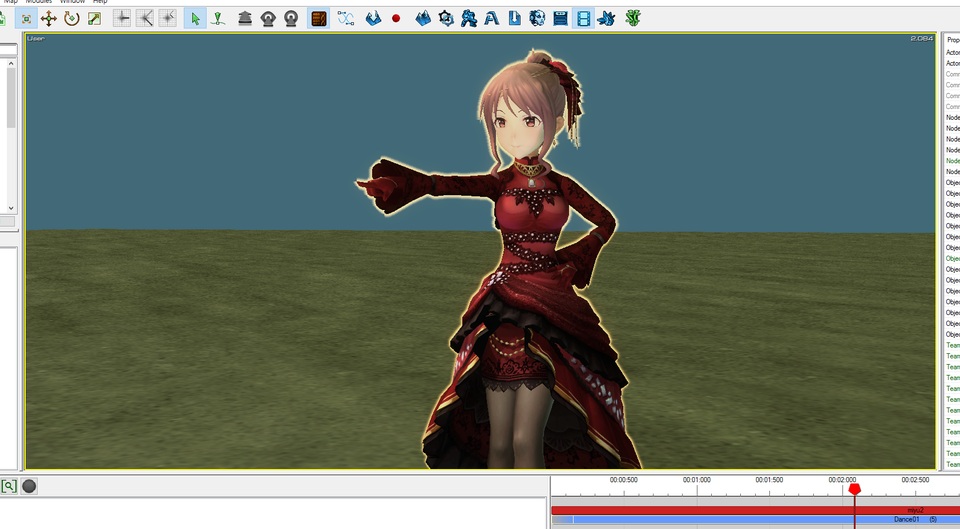This screenshot has width=960, height=529.
Task: Click the 00:01:500 mark on timeline ruler
Action: (x=769, y=480)
